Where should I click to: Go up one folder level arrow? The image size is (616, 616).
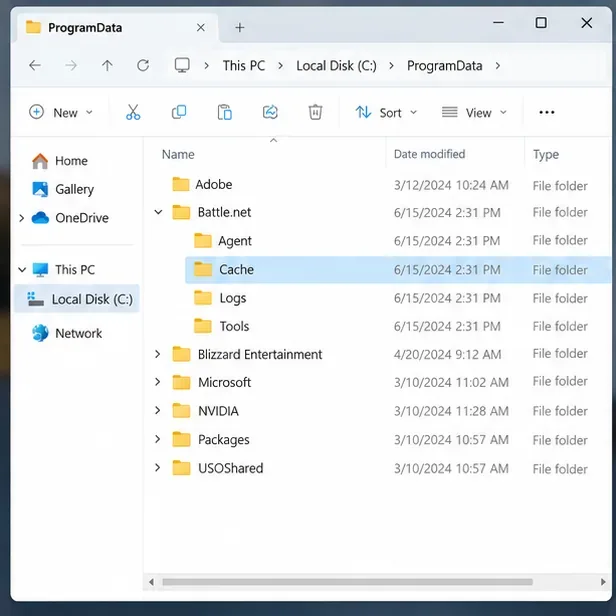[107, 65]
